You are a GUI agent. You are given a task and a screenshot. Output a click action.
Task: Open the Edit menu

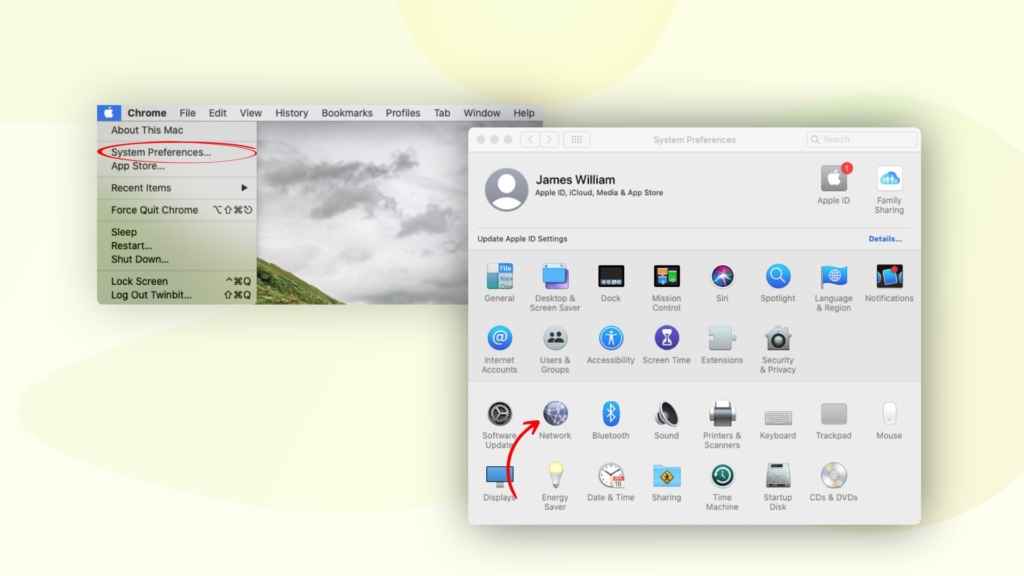coord(217,112)
